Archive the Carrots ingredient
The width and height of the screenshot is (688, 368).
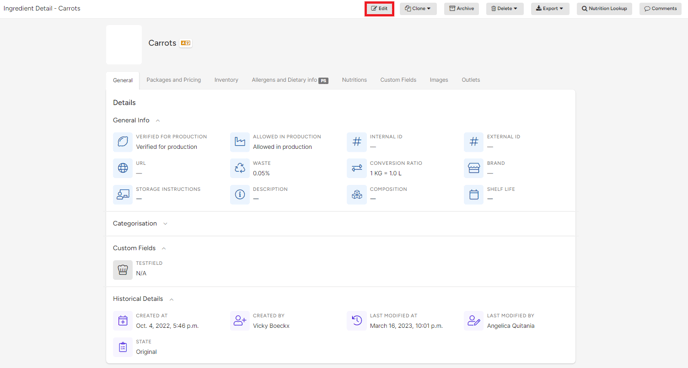[461, 9]
